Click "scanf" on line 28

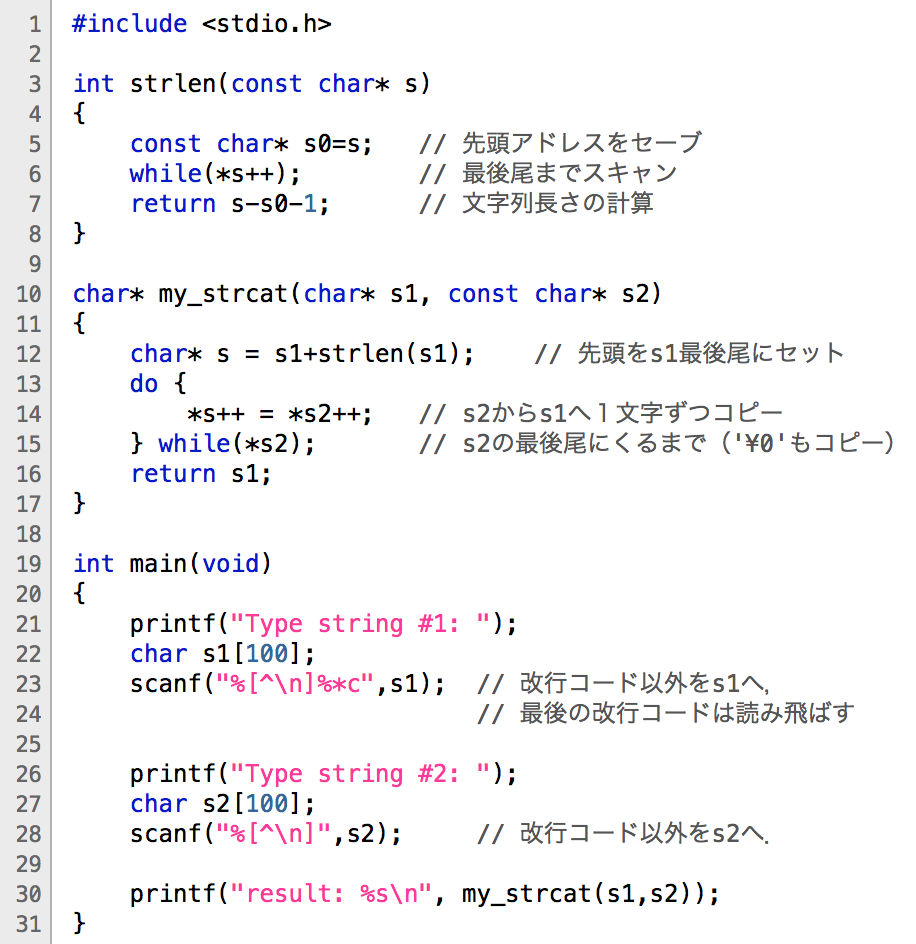[166, 834]
